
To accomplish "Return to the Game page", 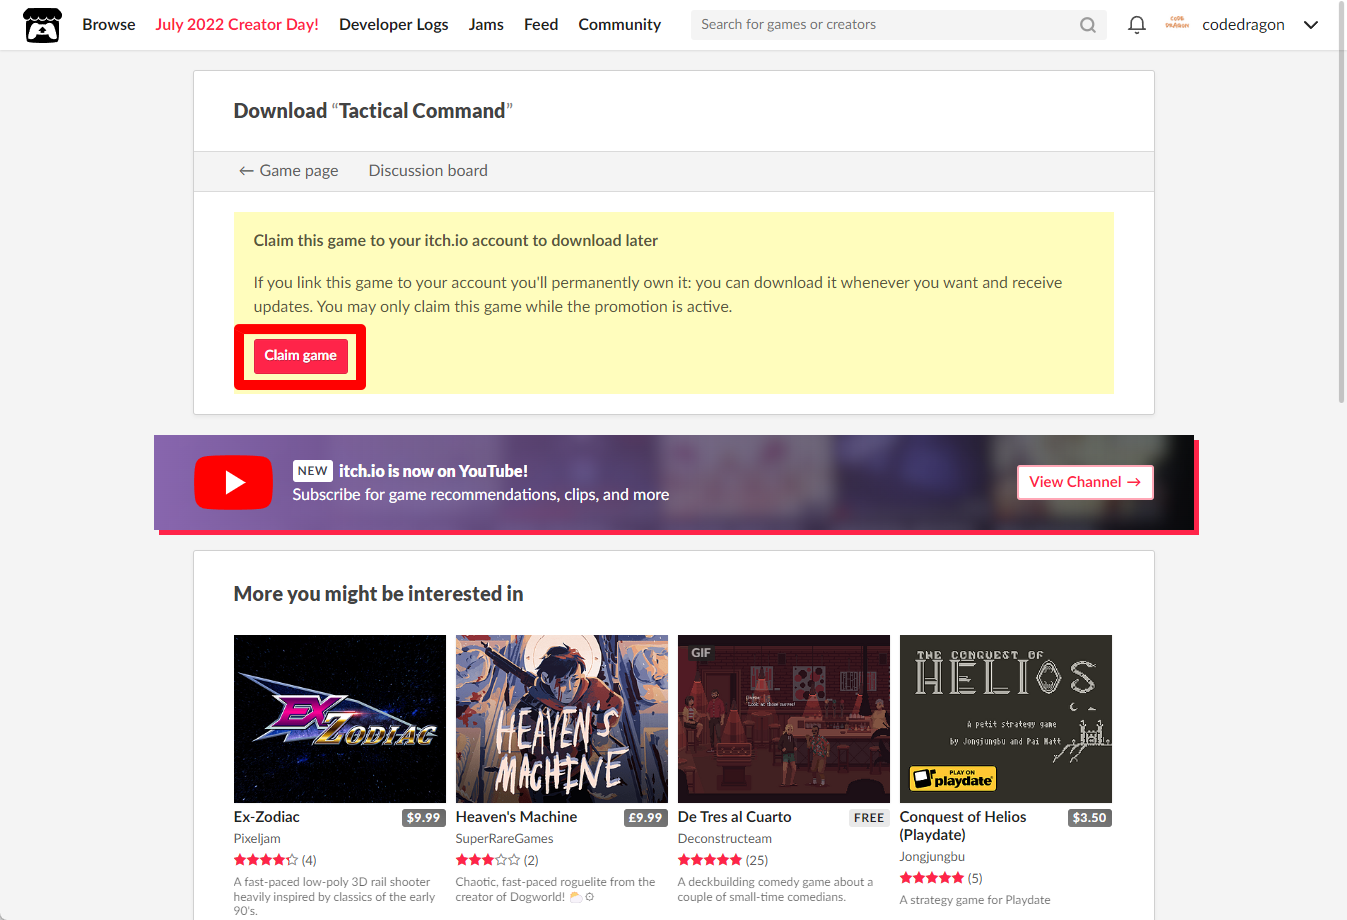I will (x=288, y=171).
